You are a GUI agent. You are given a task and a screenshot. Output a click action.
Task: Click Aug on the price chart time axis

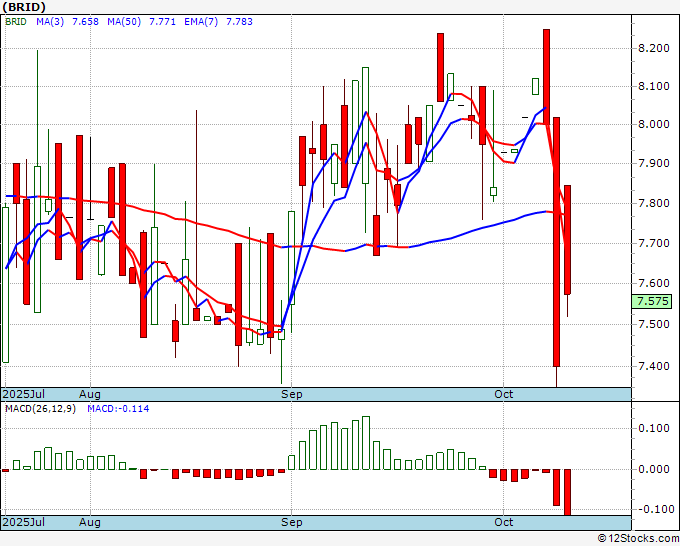point(90,394)
